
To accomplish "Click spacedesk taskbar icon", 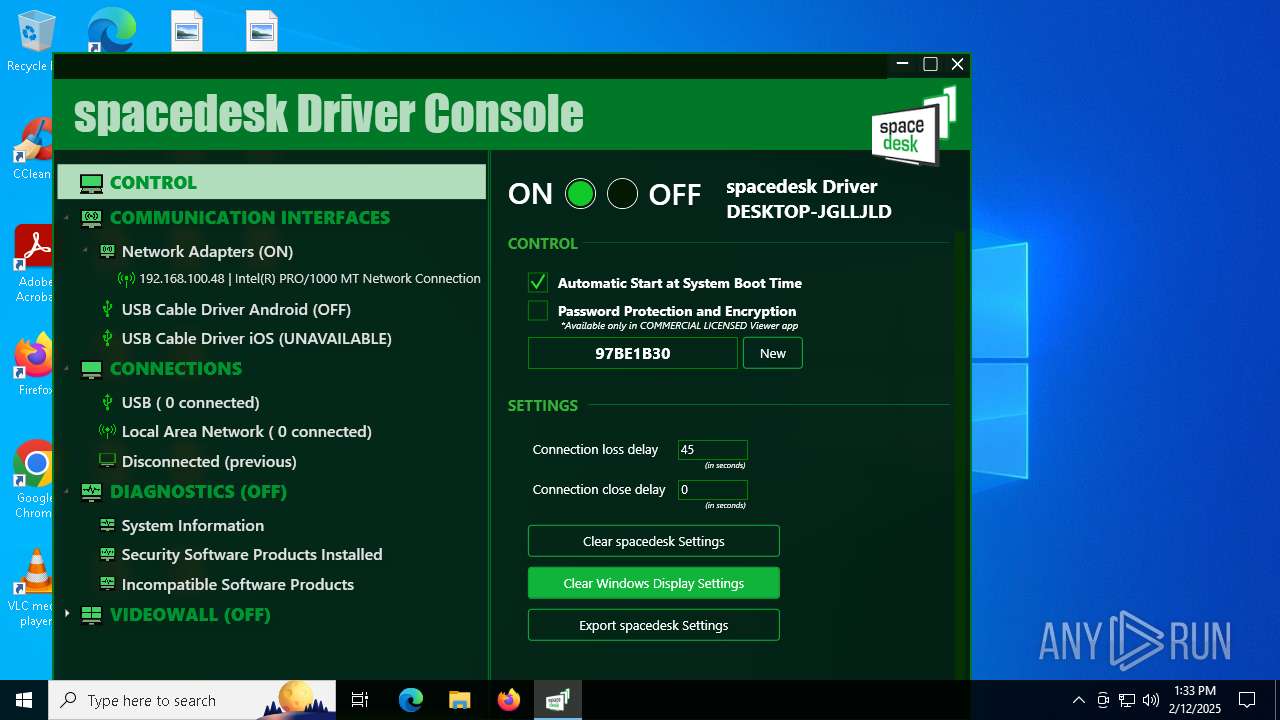I will coord(558,700).
